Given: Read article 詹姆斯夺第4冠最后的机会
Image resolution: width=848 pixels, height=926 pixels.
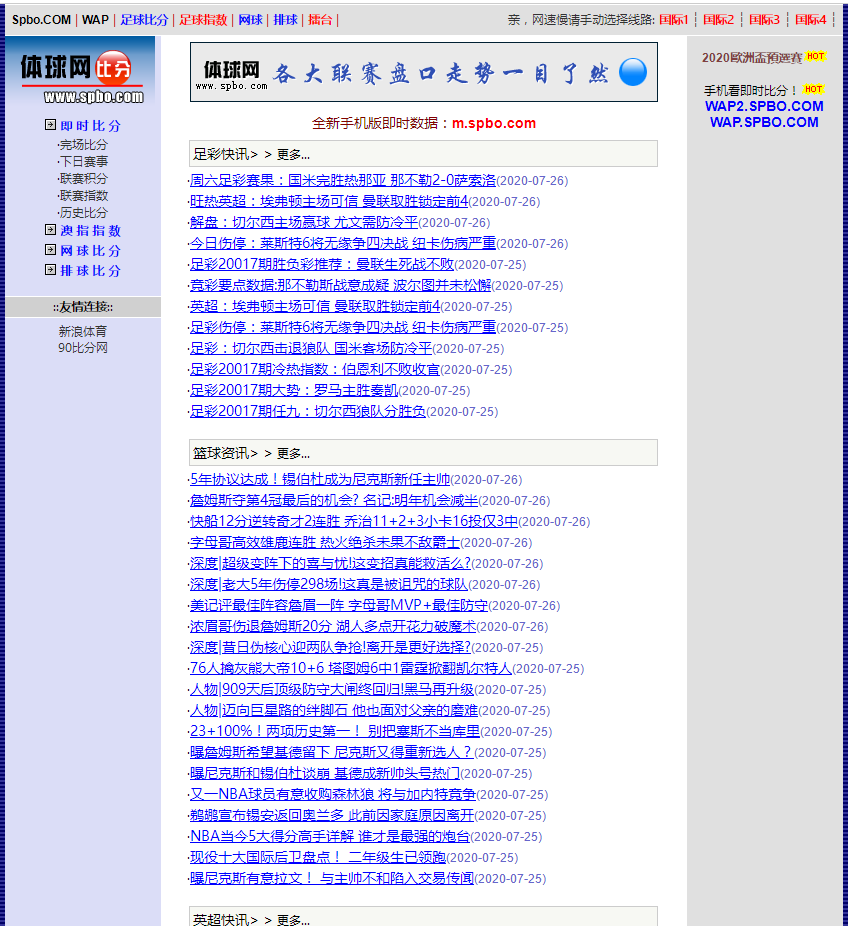Looking at the screenshot, I should [x=334, y=500].
